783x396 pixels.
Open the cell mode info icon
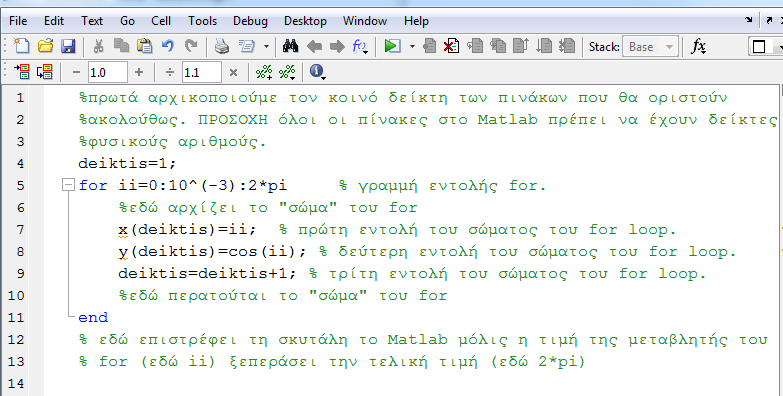317,72
